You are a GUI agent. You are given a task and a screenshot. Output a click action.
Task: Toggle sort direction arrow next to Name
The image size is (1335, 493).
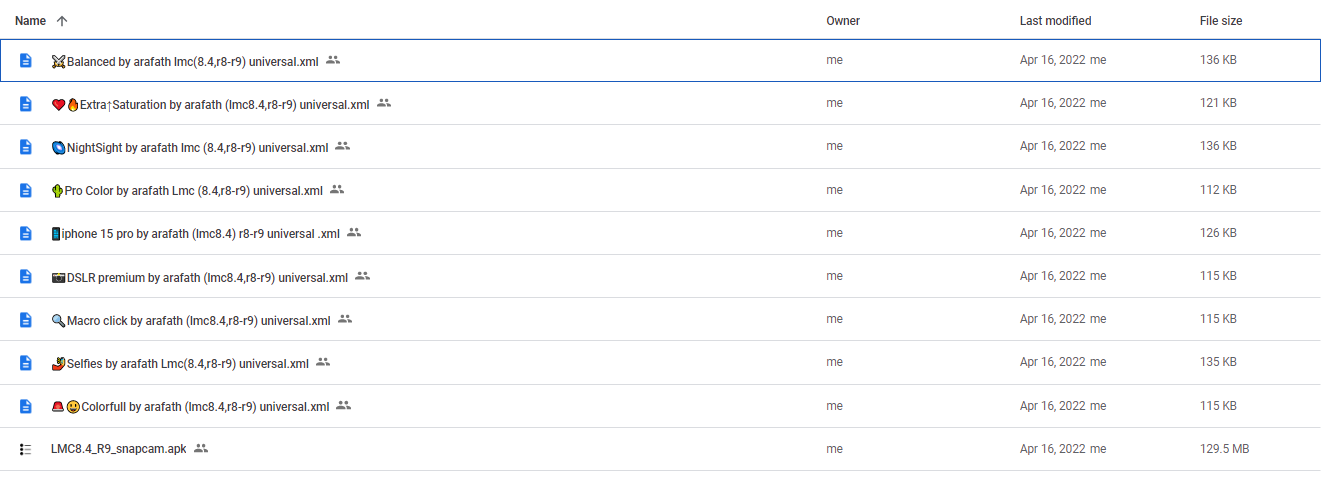pos(62,21)
